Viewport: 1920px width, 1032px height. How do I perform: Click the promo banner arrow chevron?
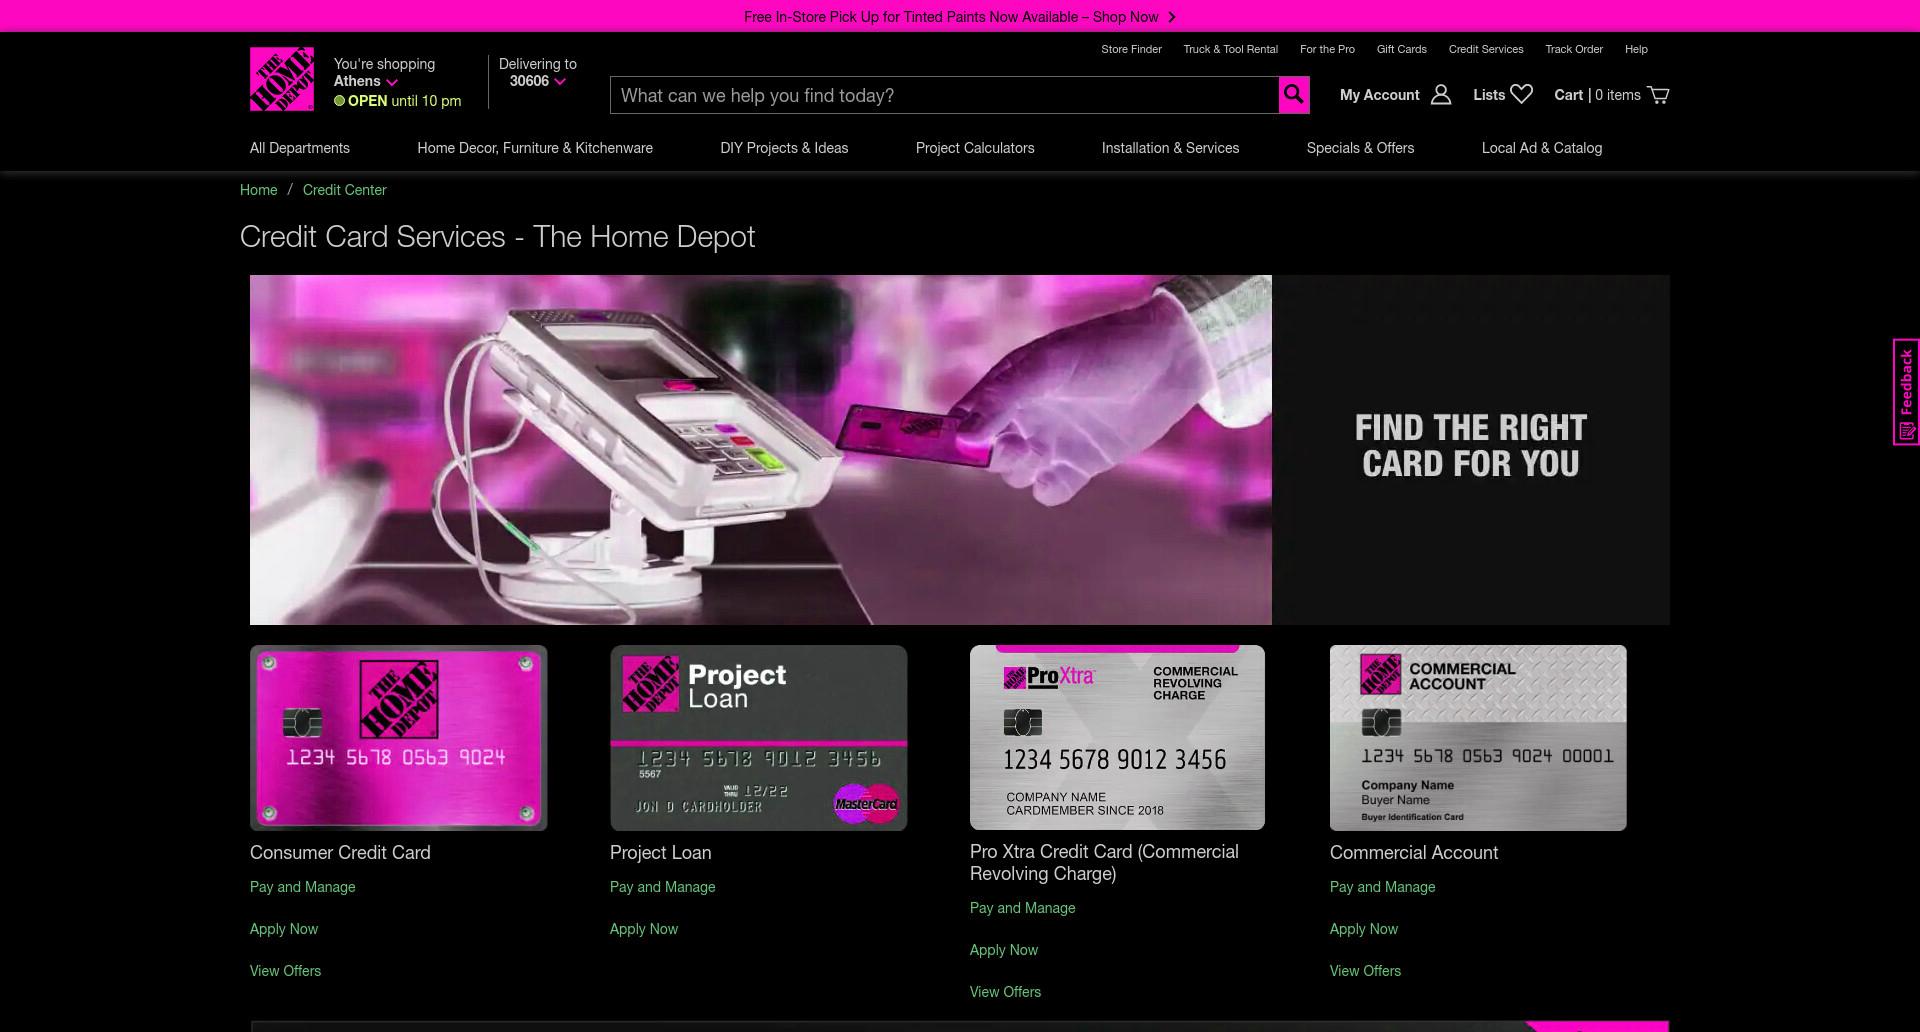coord(1172,17)
